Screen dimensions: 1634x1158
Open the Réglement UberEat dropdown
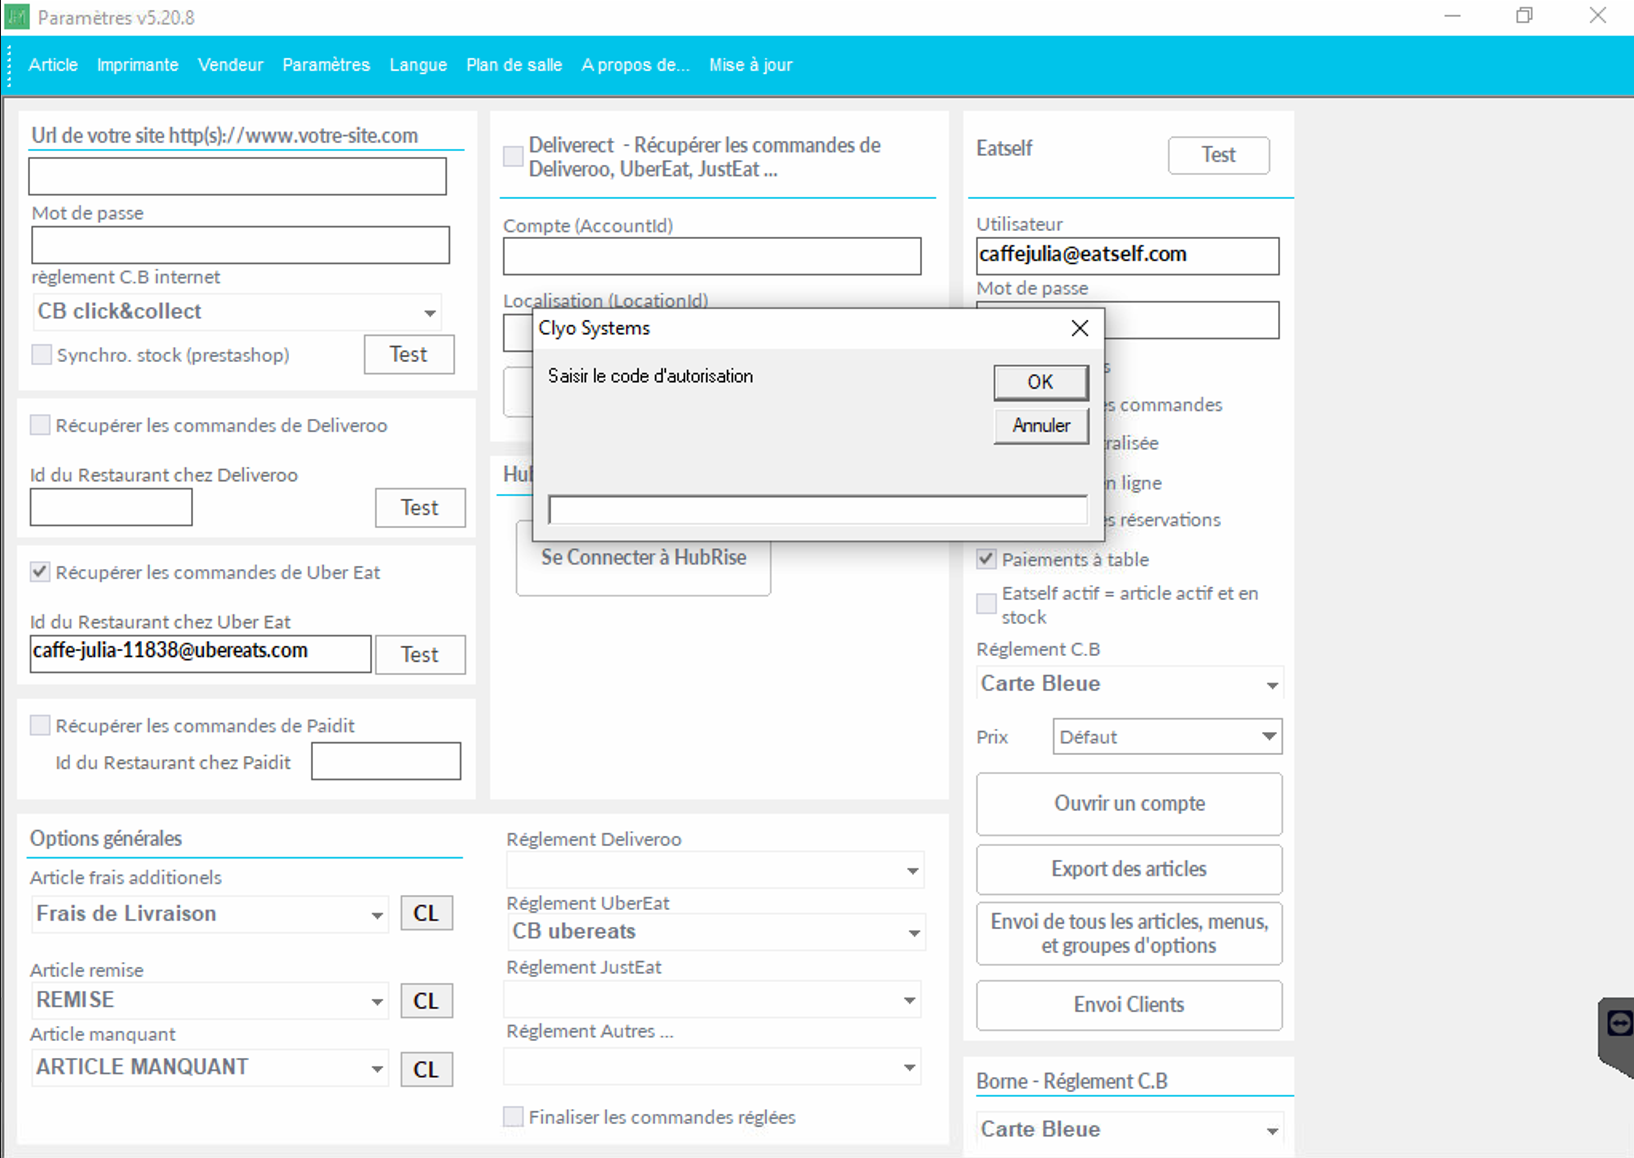(913, 932)
